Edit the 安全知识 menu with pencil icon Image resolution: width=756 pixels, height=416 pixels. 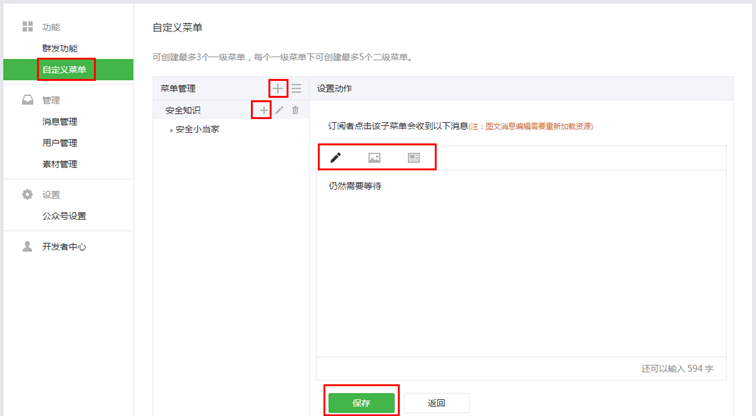pyautogui.click(x=279, y=110)
